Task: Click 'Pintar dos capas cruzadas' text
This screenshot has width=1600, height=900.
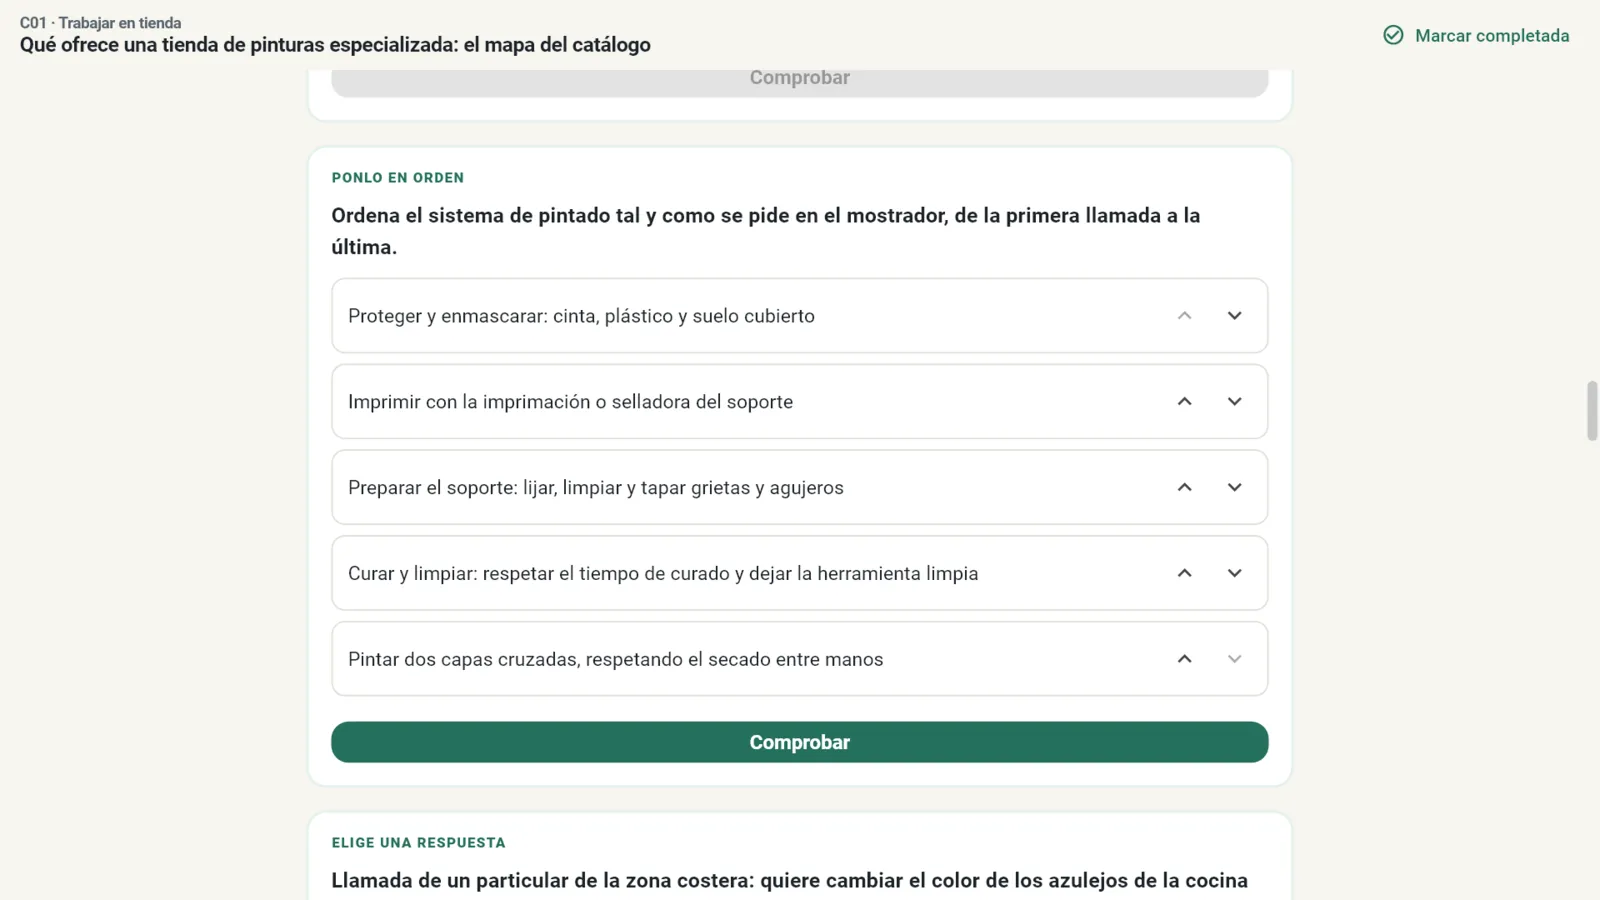Action: (x=615, y=660)
